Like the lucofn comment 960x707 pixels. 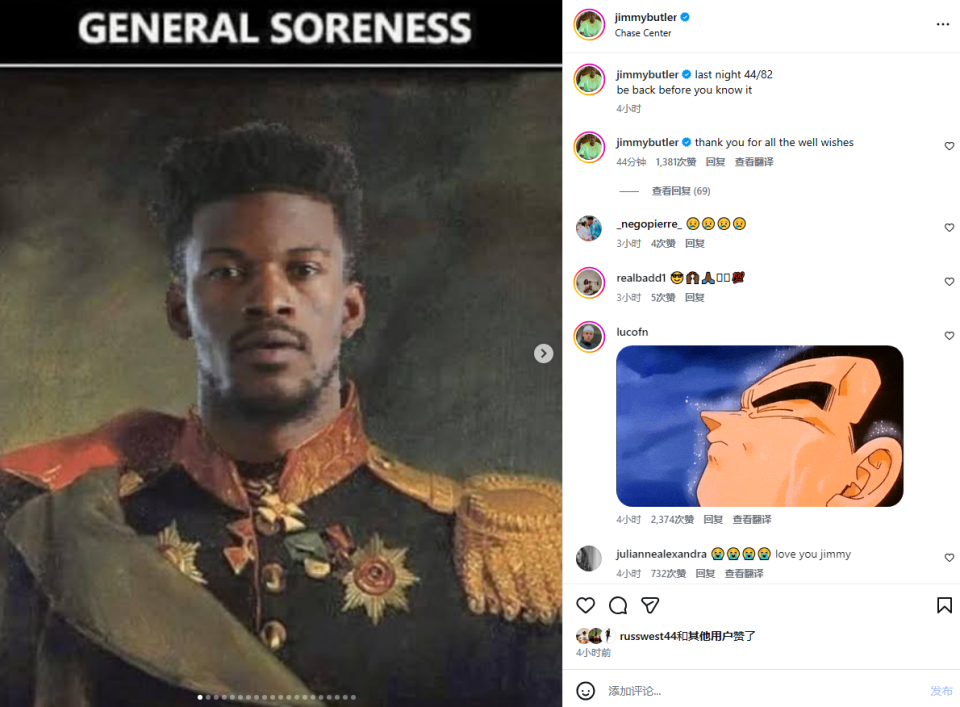click(949, 336)
